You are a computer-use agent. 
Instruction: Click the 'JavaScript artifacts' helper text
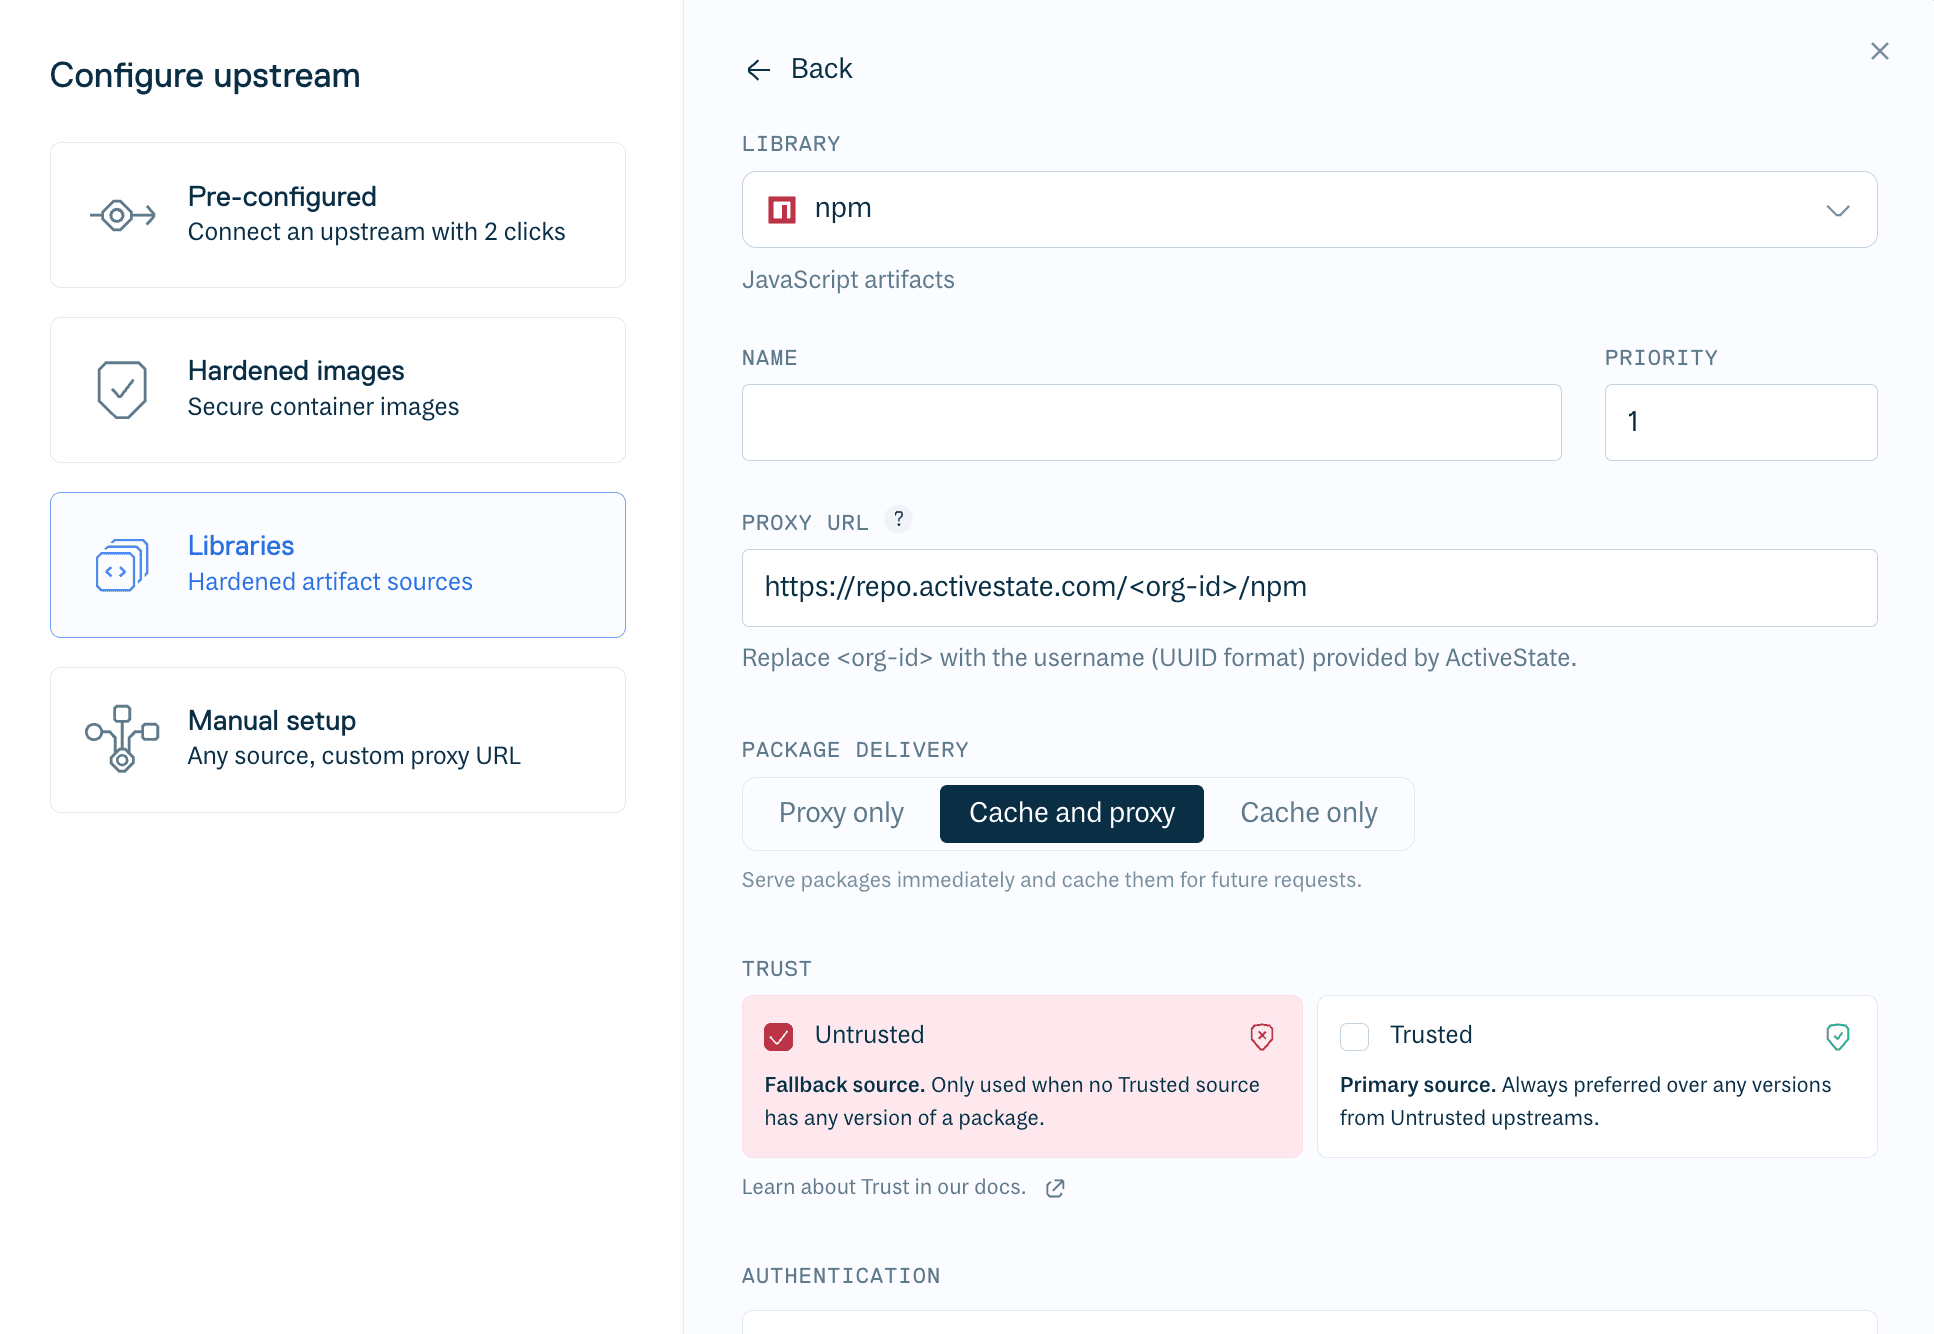(848, 280)
